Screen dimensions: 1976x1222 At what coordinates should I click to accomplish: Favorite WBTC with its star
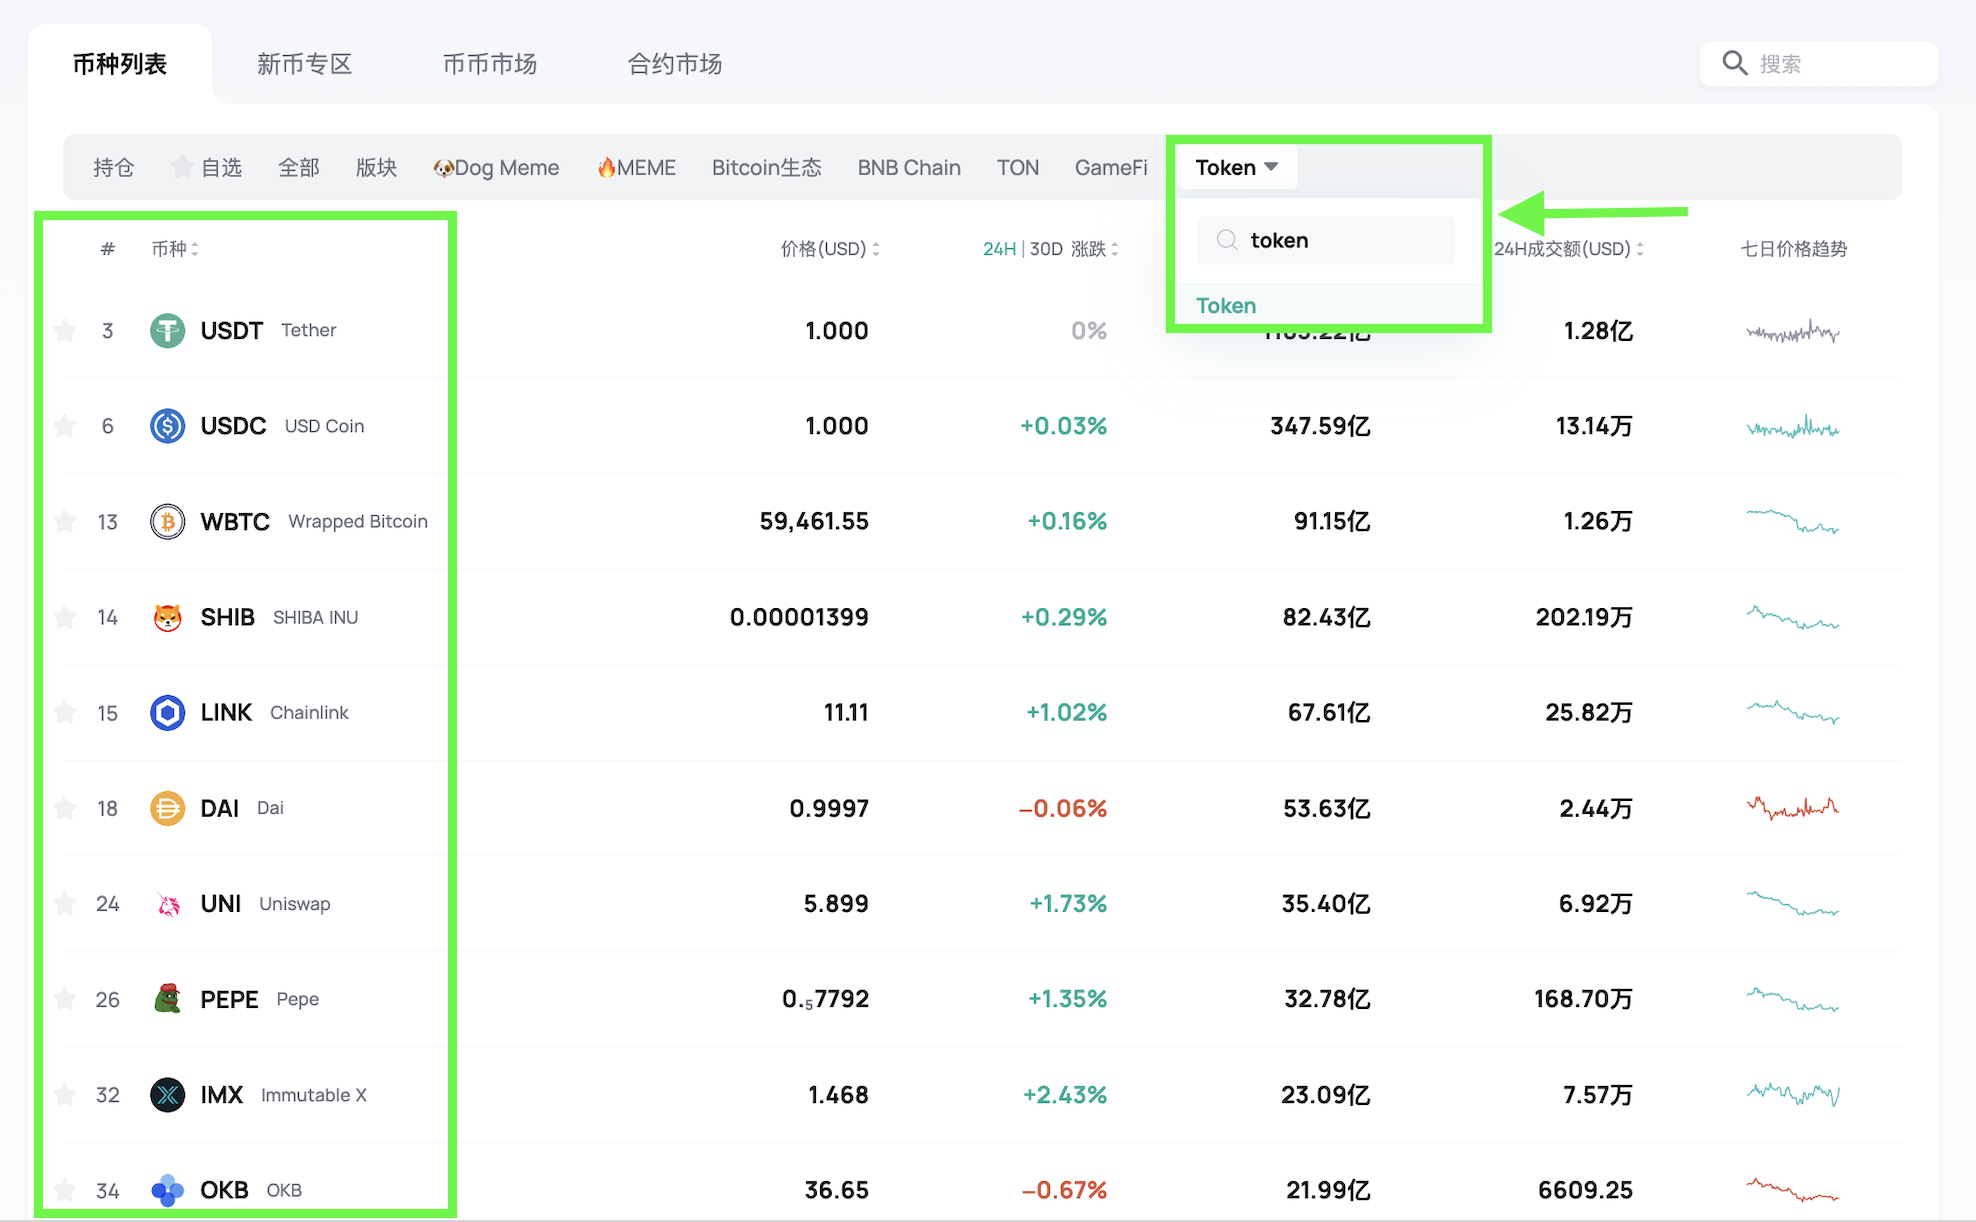(65, 521)
